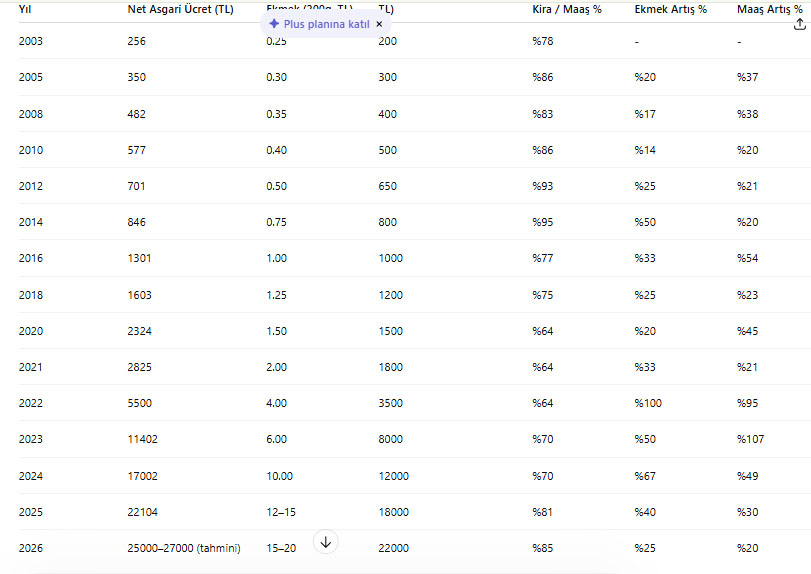
Task: Click the sparkle icon in the Plus banner
Action: pos(274,23)
